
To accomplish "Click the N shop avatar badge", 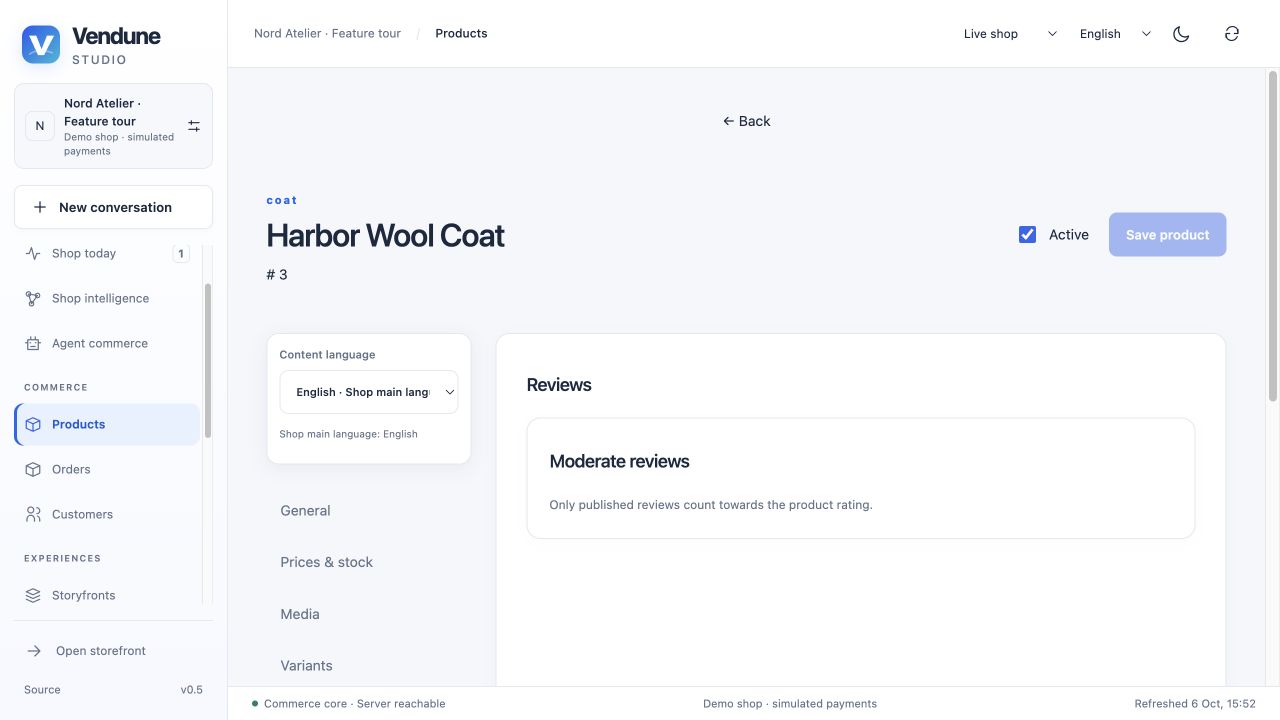I will pos(40,126).
